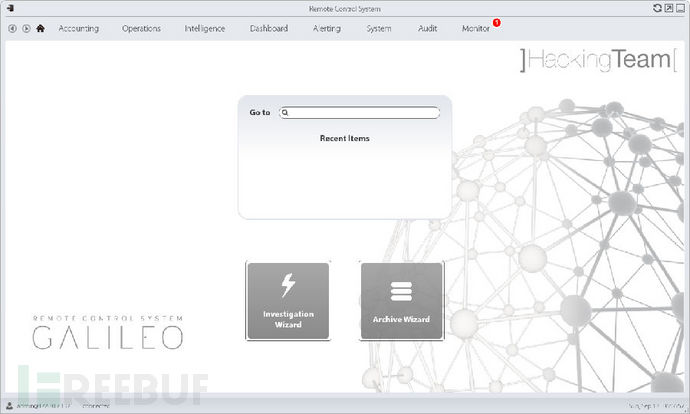Click the logout icon in the title bar
690x414 pixels.
click(10, 8)
